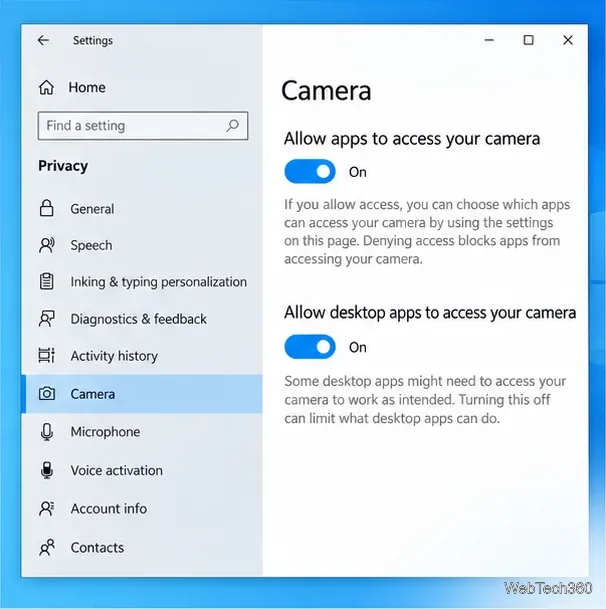Screen dimensions: 606x609
Task: Close the Settings window
Action: (x=568, y=40)
